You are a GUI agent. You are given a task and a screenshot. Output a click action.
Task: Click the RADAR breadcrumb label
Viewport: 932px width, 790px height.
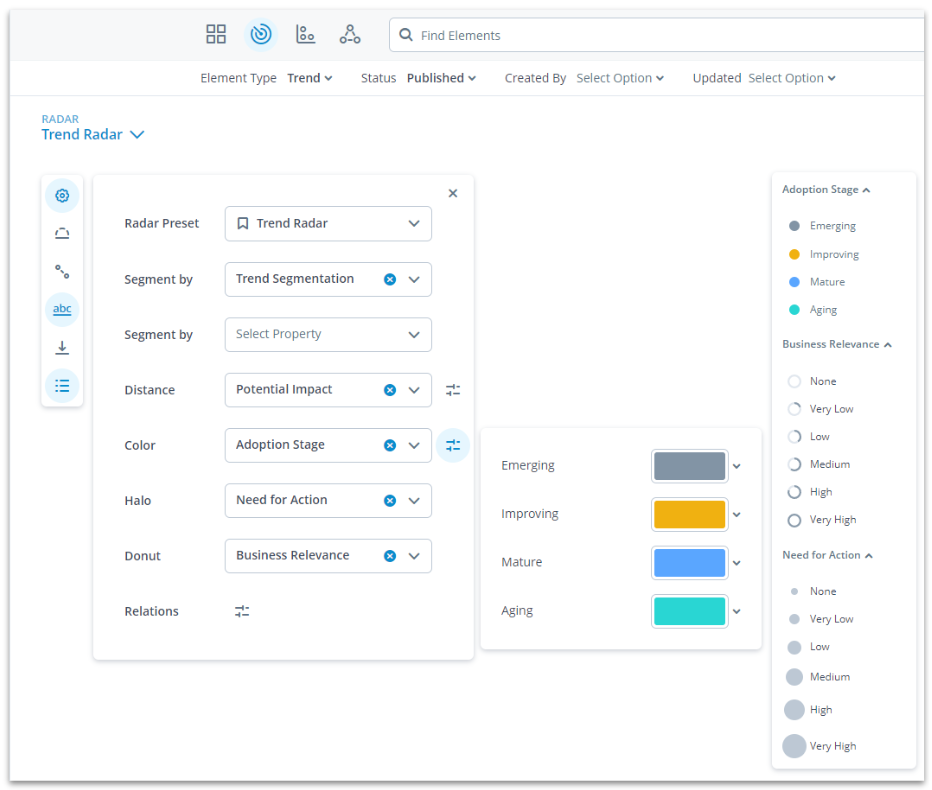[x=60, y=119]
